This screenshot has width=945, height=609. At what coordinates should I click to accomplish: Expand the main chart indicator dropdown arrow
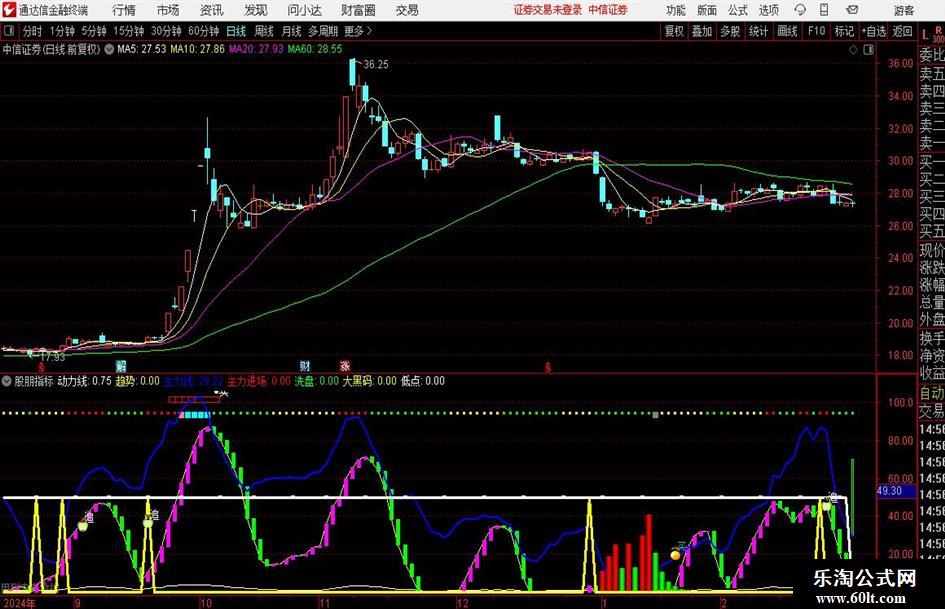click(x=109, y=49)
